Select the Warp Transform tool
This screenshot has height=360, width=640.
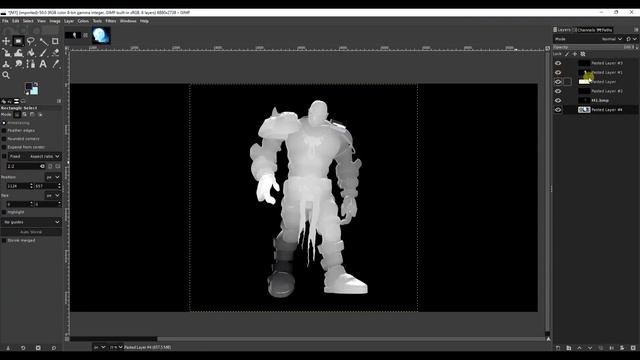coord(18,53)
